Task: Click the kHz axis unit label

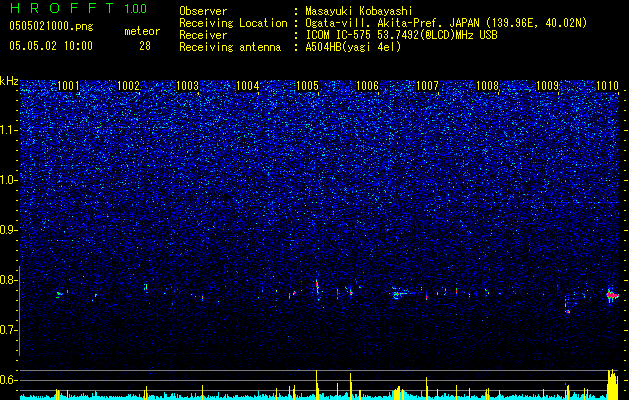Action: pos(9,81)
